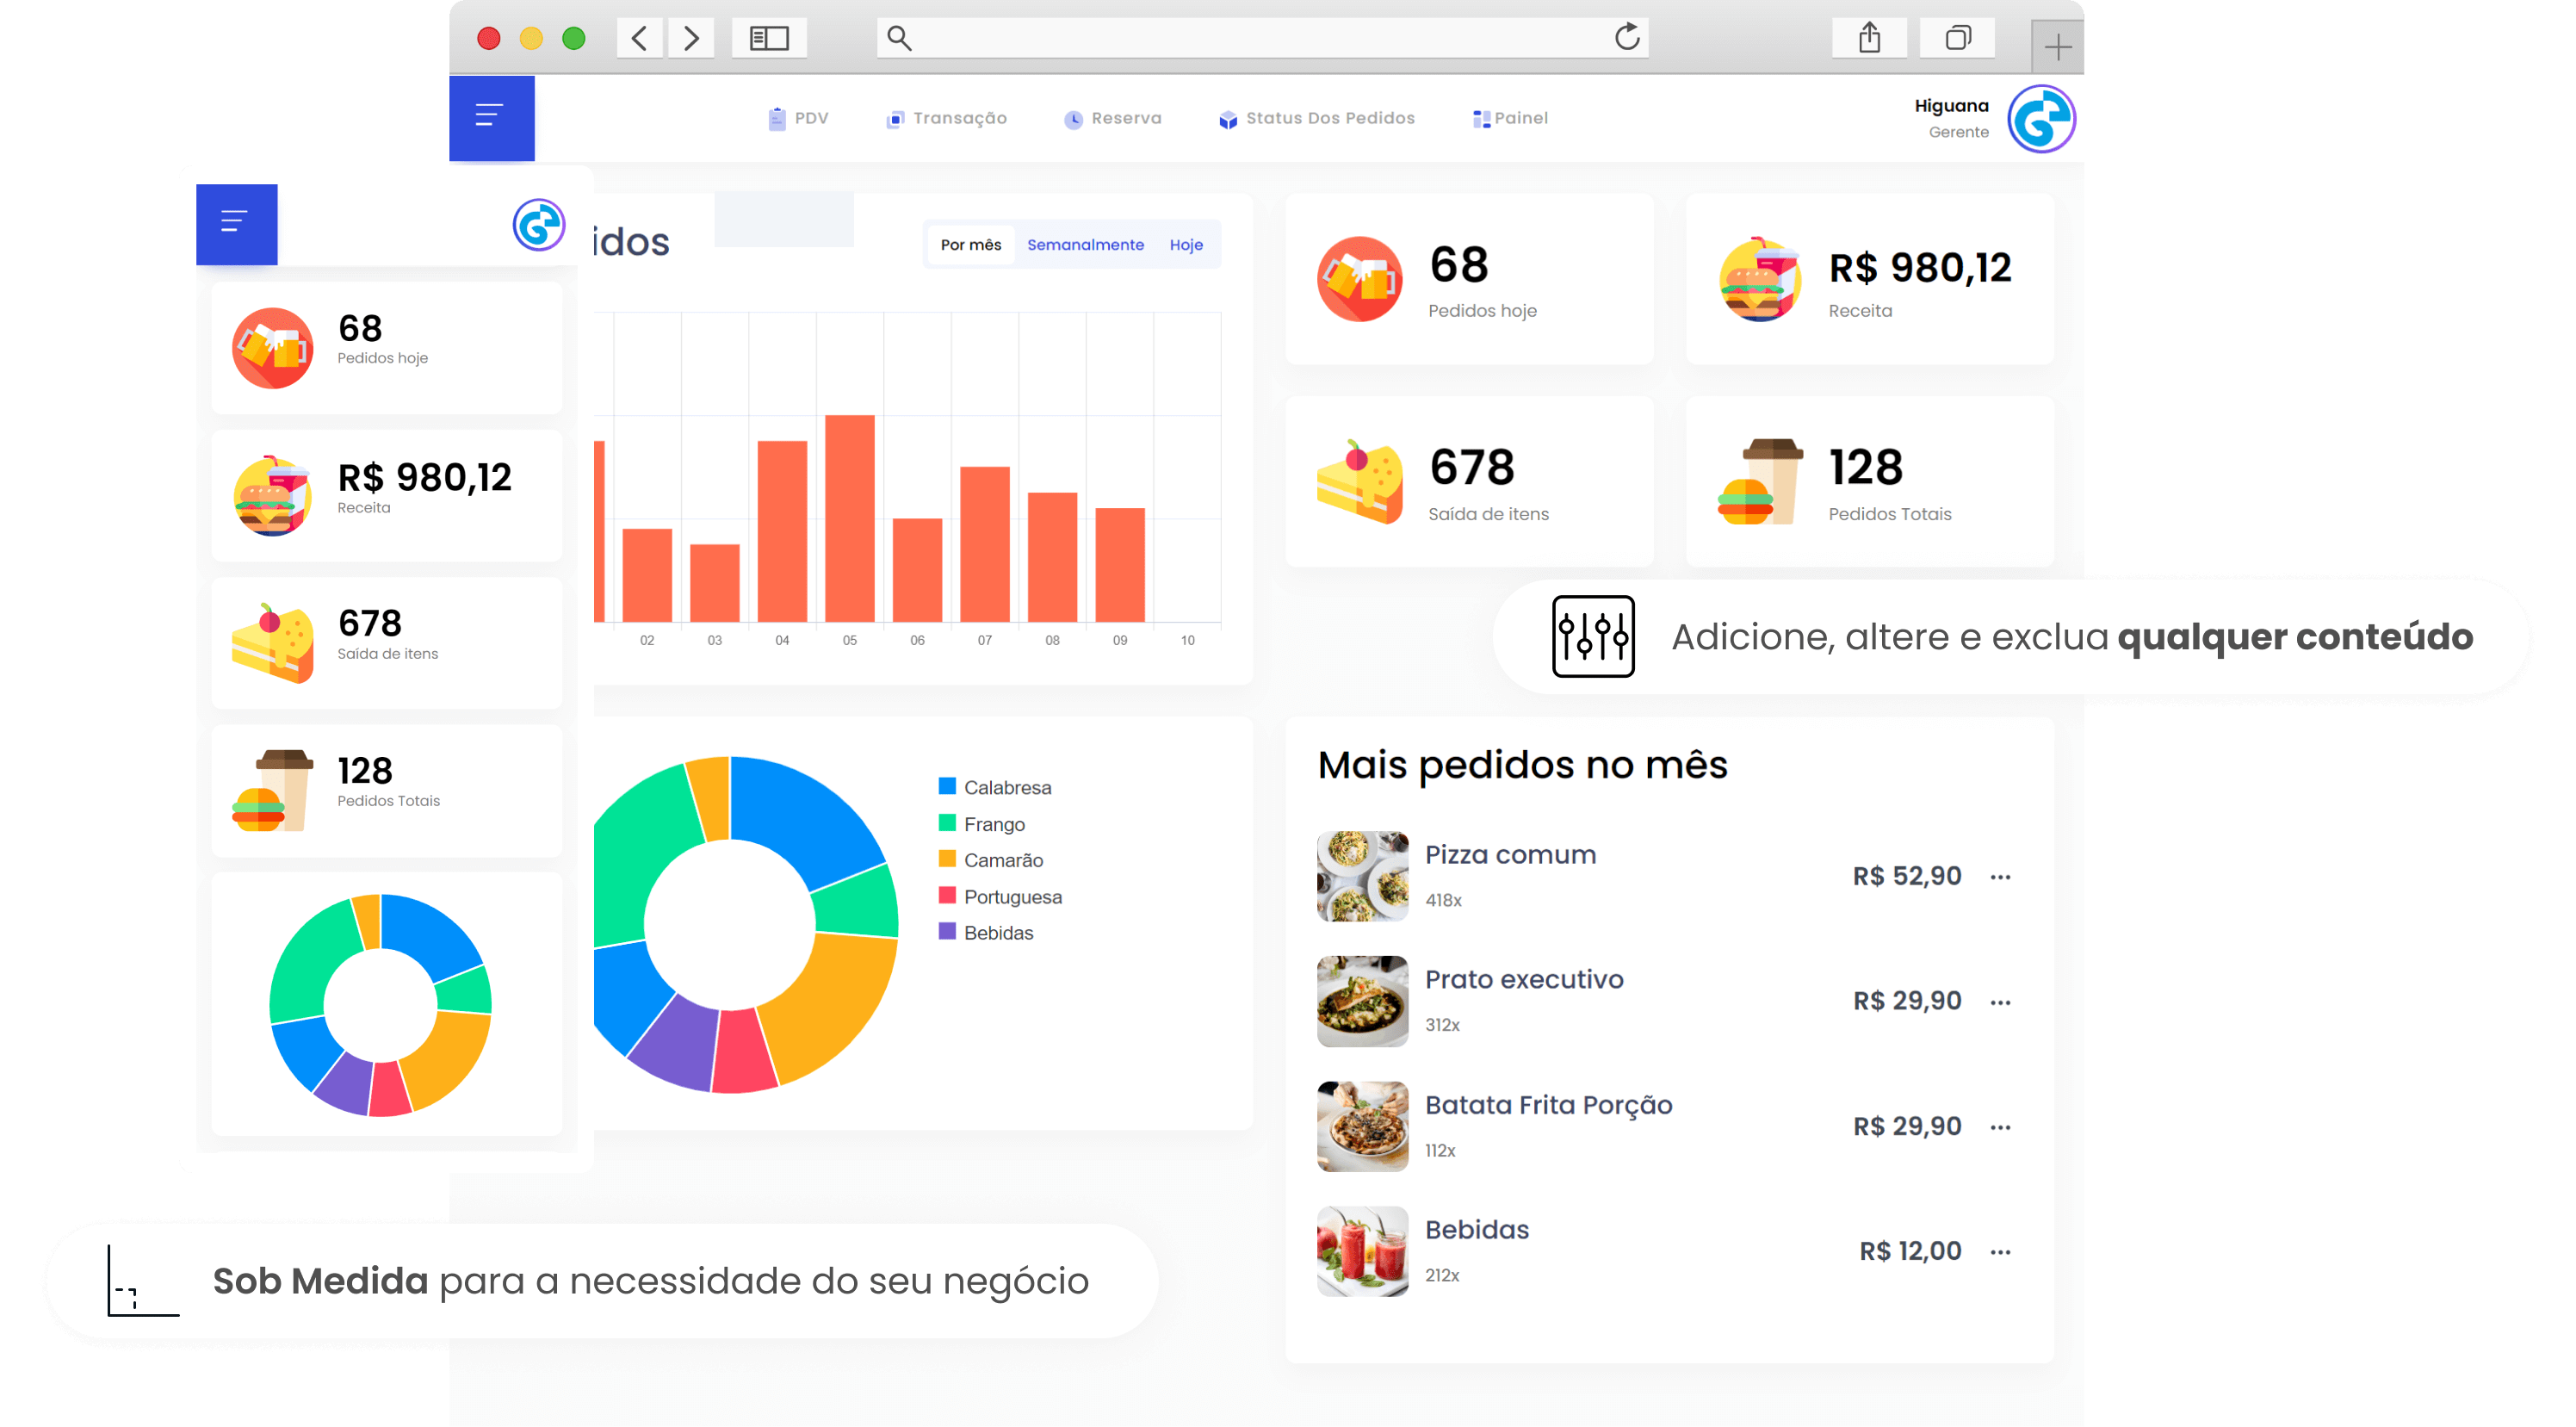Open the options dots for Prato executivo
The height and width of the screenshot is (1427, 2576).
(x=2000, y=1002)
